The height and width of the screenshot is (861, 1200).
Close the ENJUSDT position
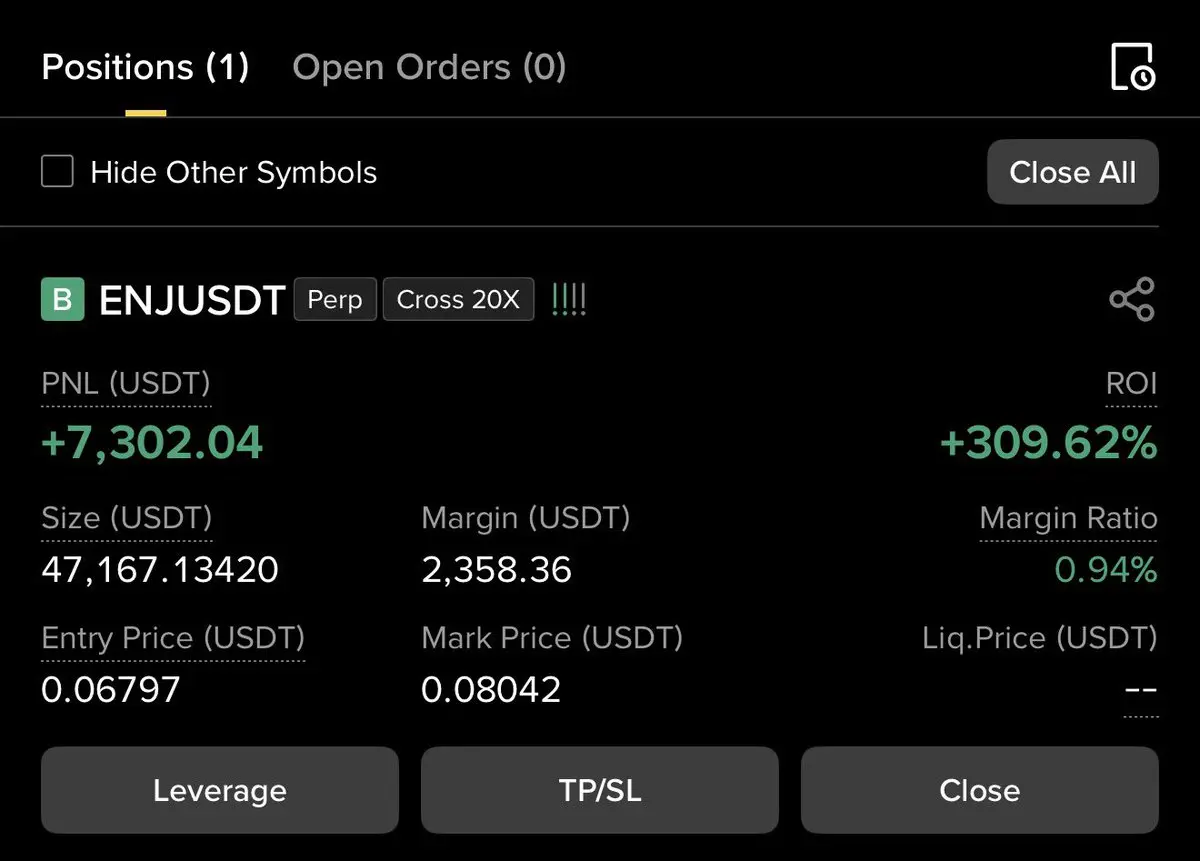click(980, 790)
